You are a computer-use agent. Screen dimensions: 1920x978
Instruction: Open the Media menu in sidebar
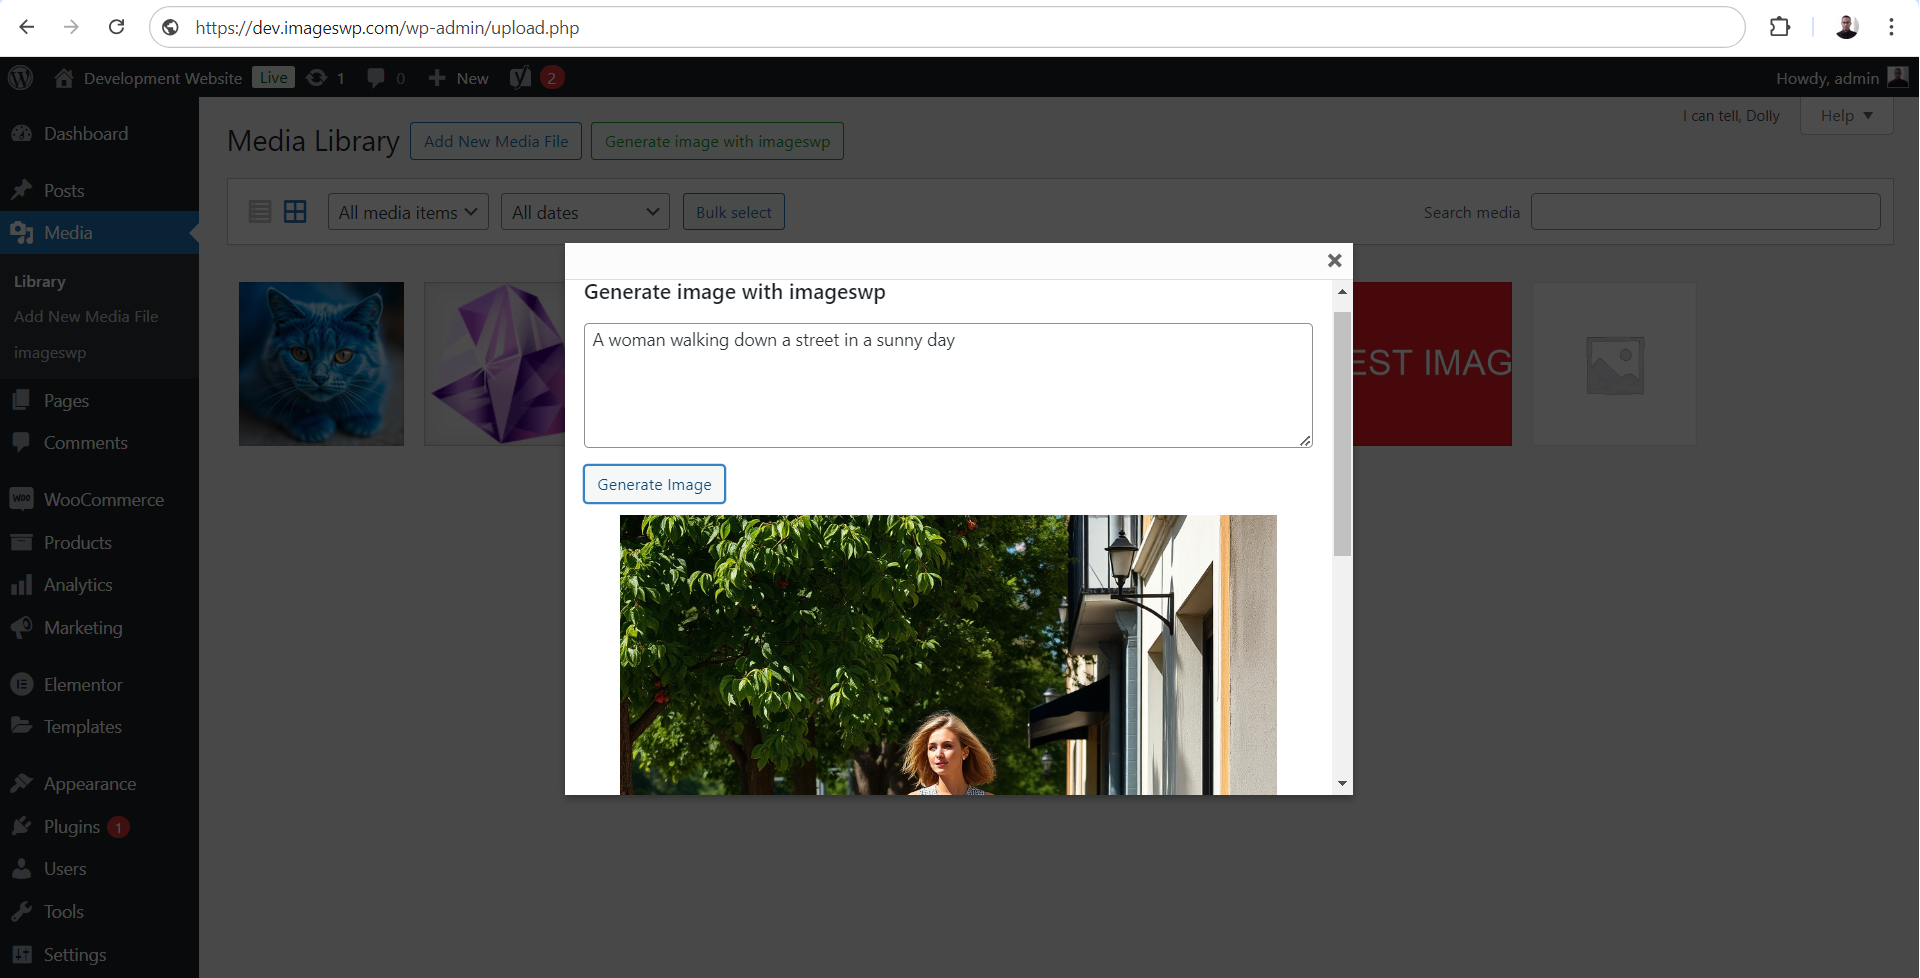coord(99,232)
